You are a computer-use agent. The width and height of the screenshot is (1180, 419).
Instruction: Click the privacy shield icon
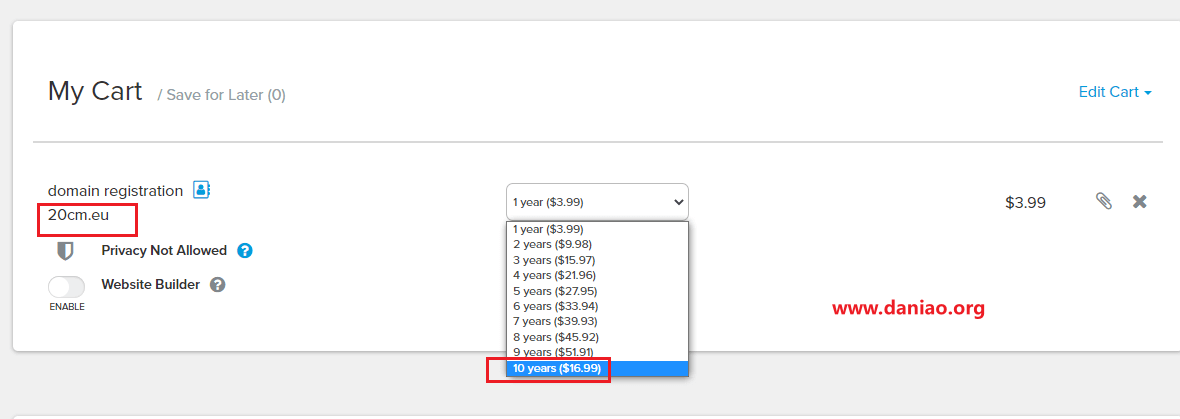[65, 250]
